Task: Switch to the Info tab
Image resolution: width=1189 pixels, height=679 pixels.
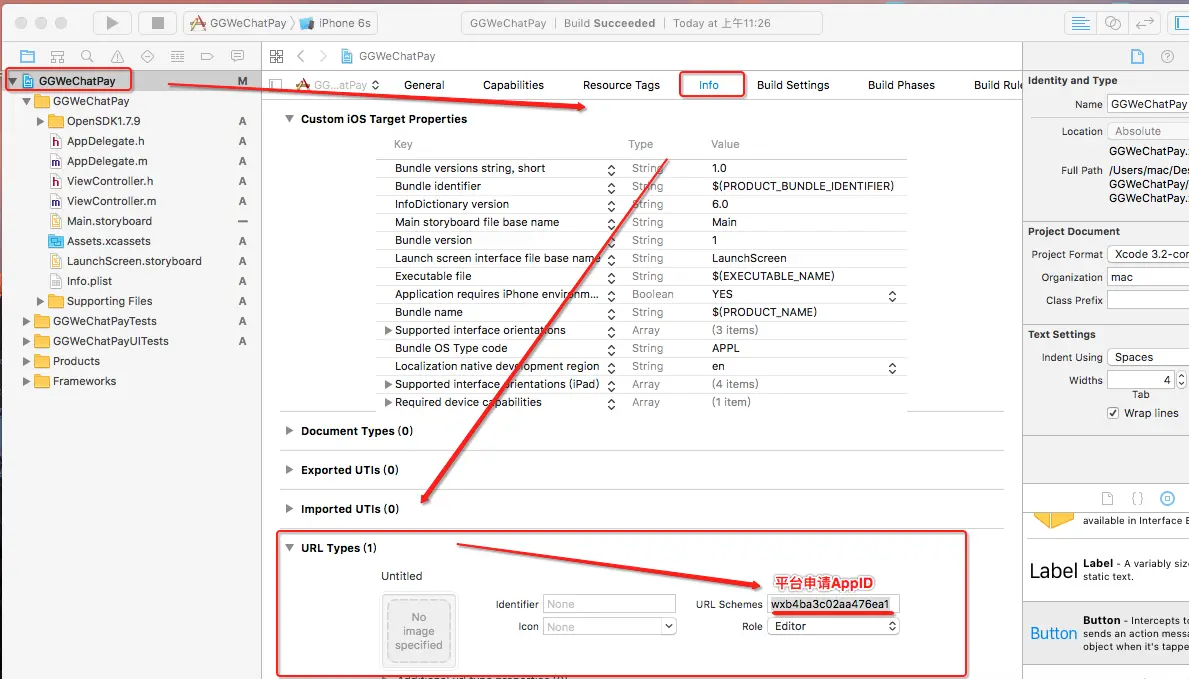Action: 709,85
